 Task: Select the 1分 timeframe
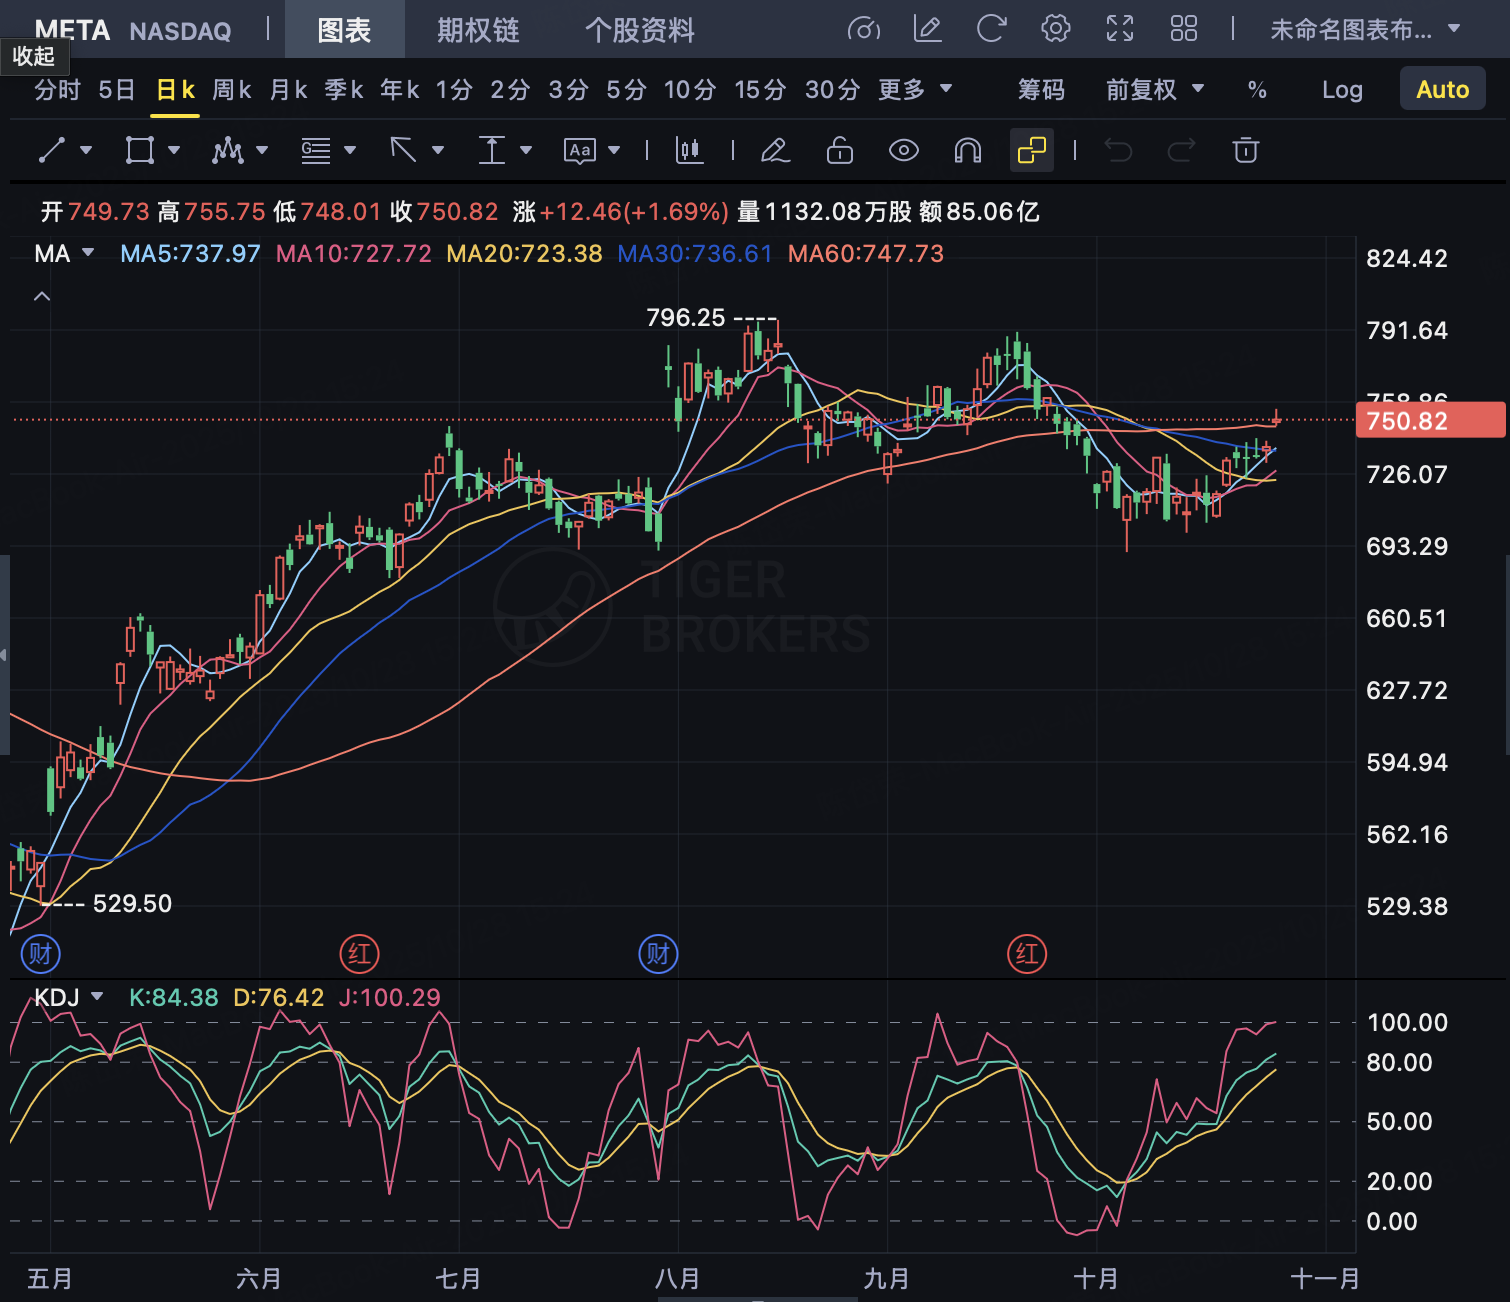454,90
